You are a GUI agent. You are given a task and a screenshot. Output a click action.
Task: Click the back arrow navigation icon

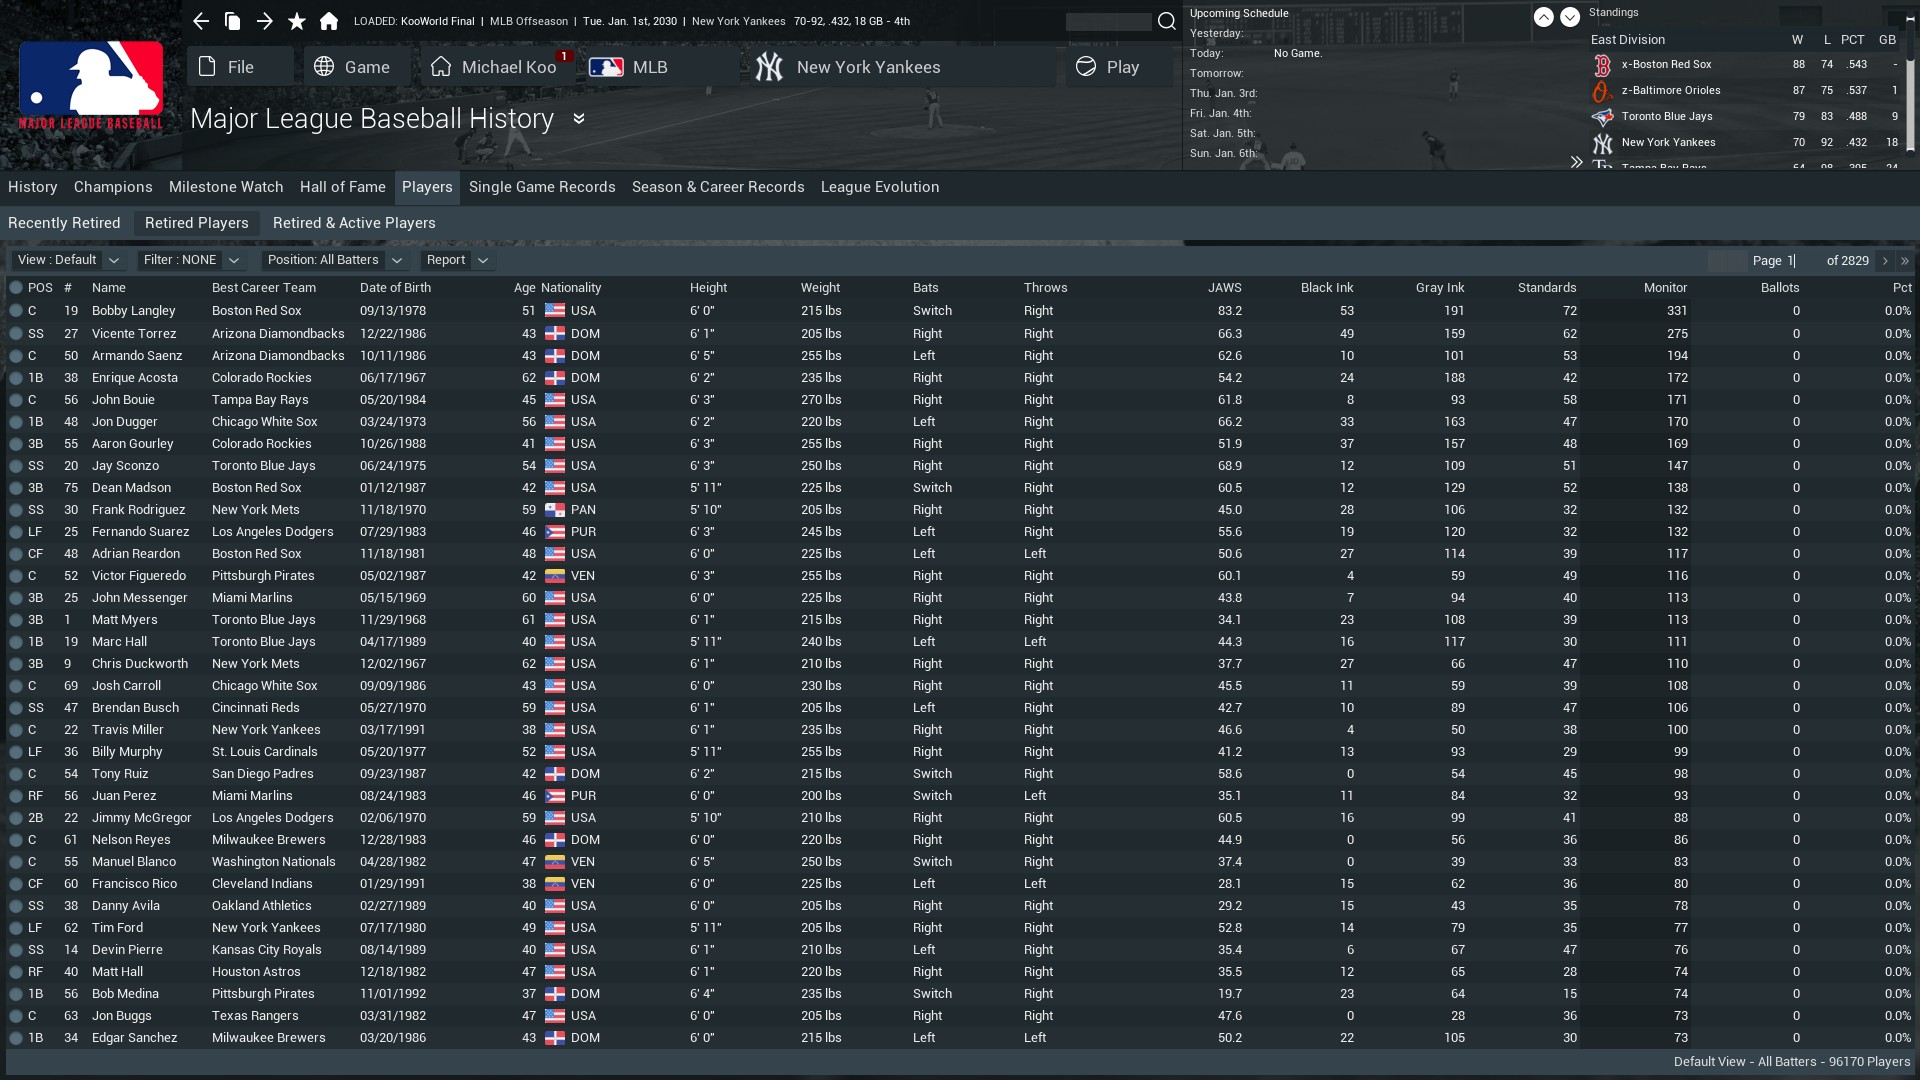[x=201, y=21]
